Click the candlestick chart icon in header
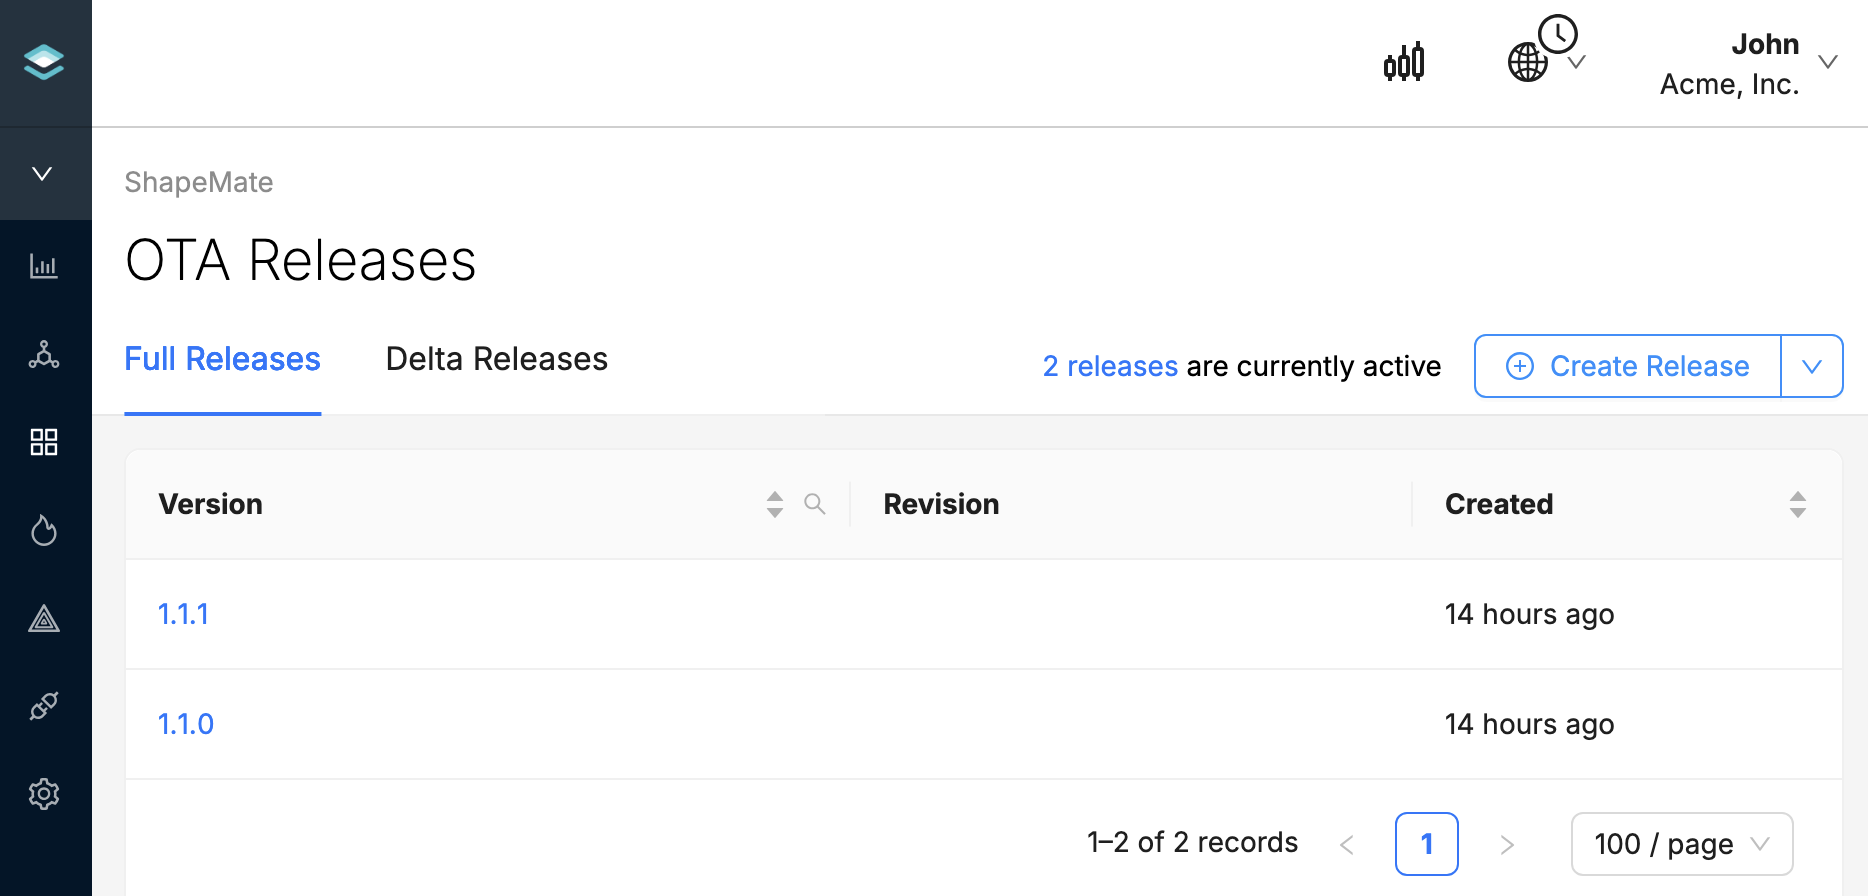 (1404, 62)
